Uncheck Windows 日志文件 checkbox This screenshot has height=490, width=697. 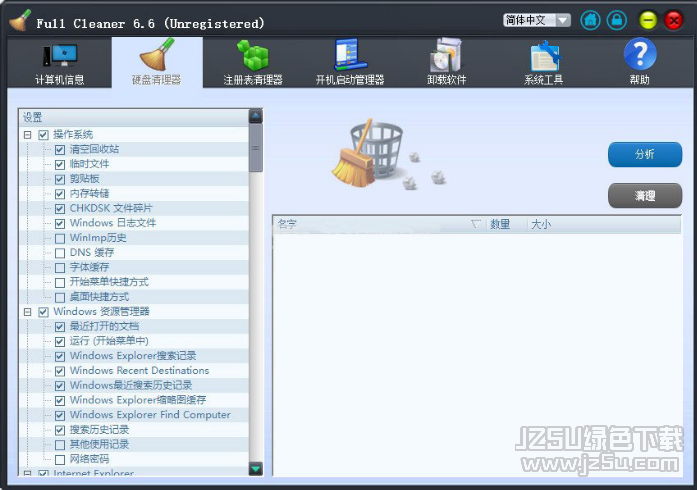(x=60, y=223)
